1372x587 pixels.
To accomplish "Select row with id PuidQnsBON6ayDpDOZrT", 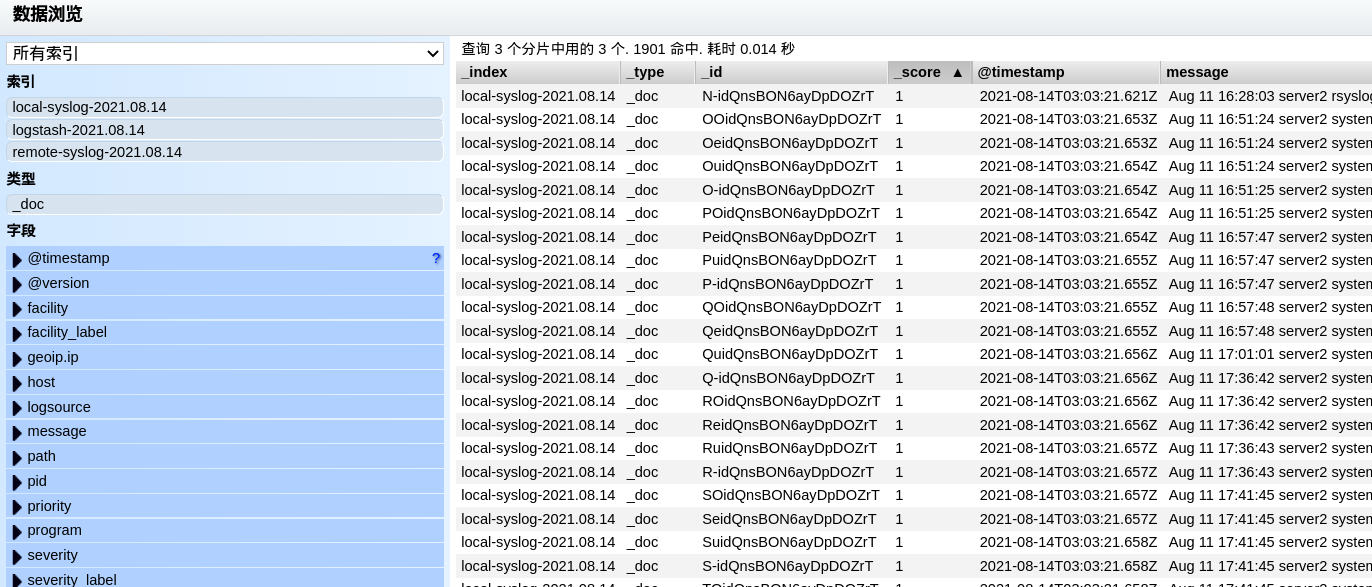I will point(914,260).
